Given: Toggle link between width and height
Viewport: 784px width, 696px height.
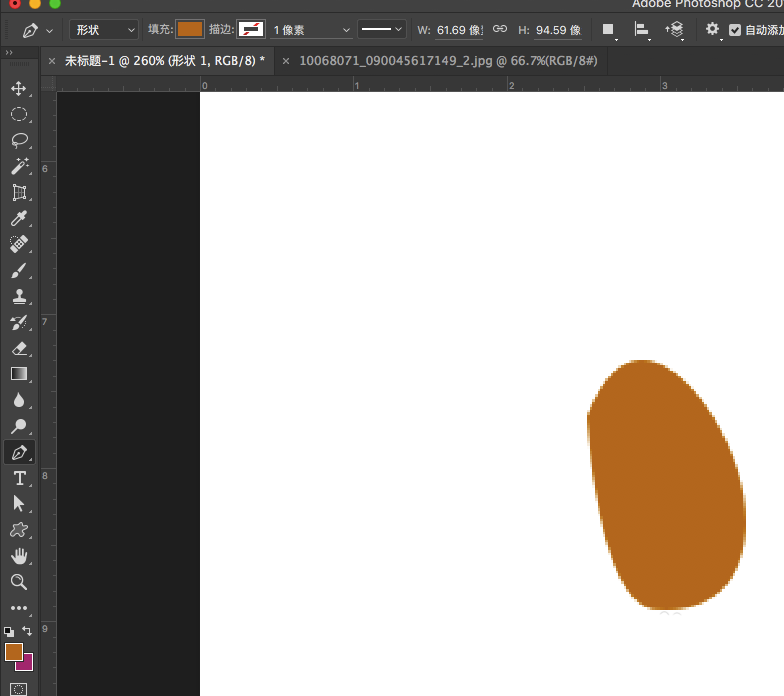Looking at the screenshot, I should click(500, 30).
